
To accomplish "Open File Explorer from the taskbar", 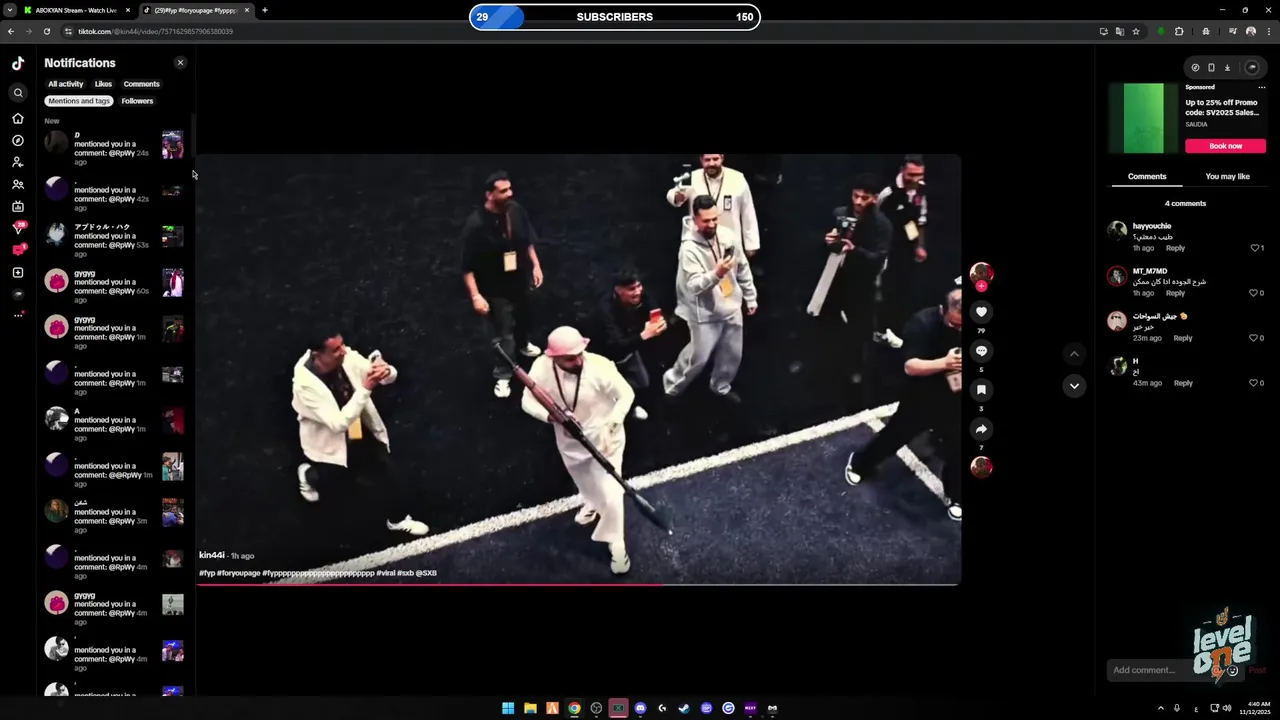I will (530, 708).
